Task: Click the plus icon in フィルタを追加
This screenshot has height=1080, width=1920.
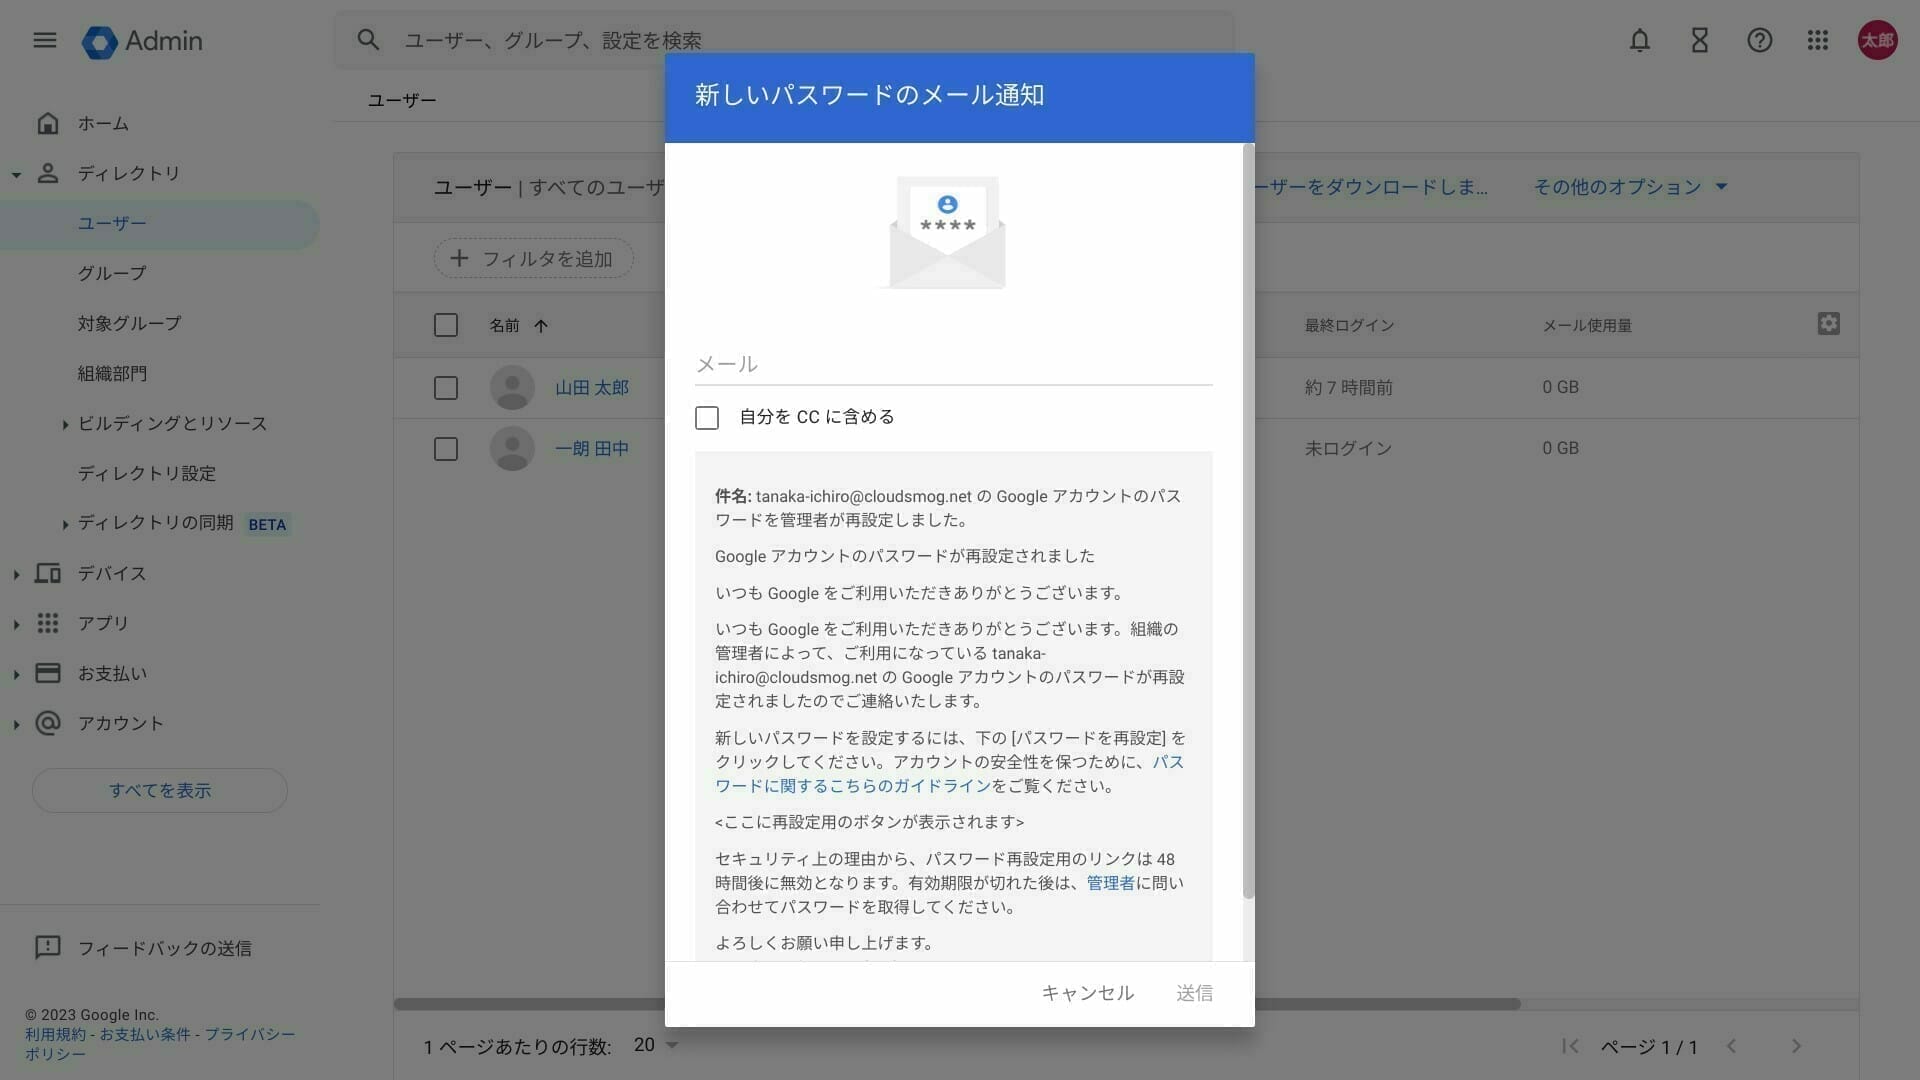Action: 459,258
